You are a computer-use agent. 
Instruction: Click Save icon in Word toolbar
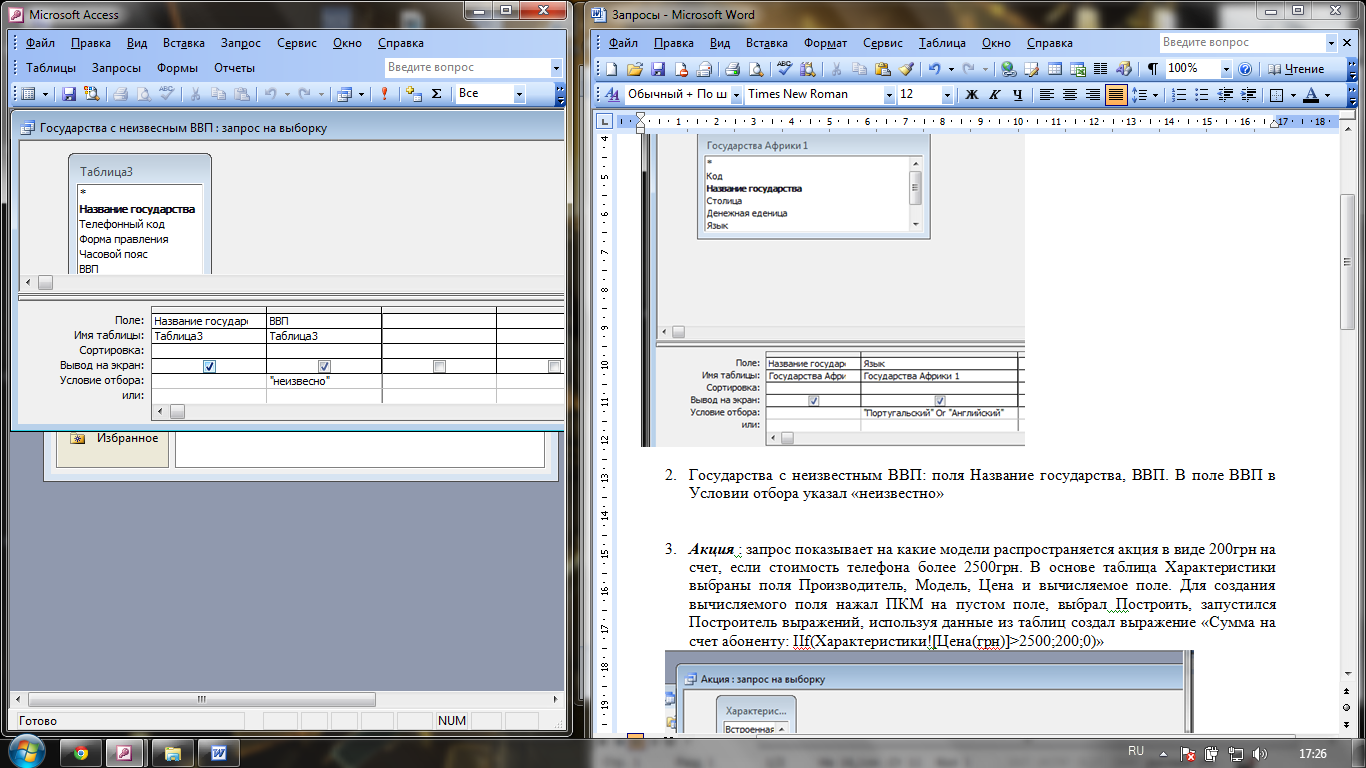[658, 69]
